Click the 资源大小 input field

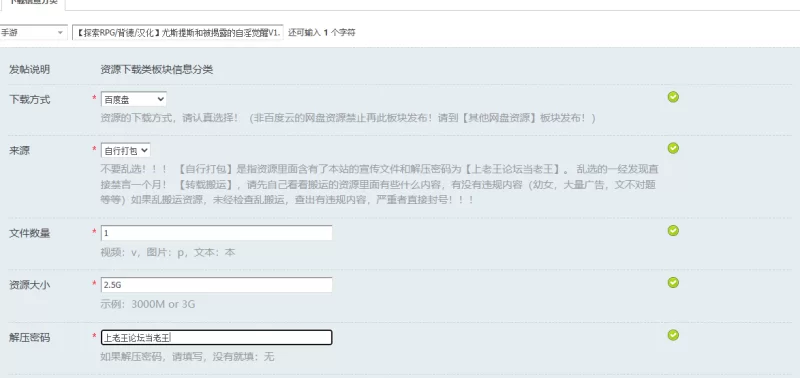[x=217, y=285]
